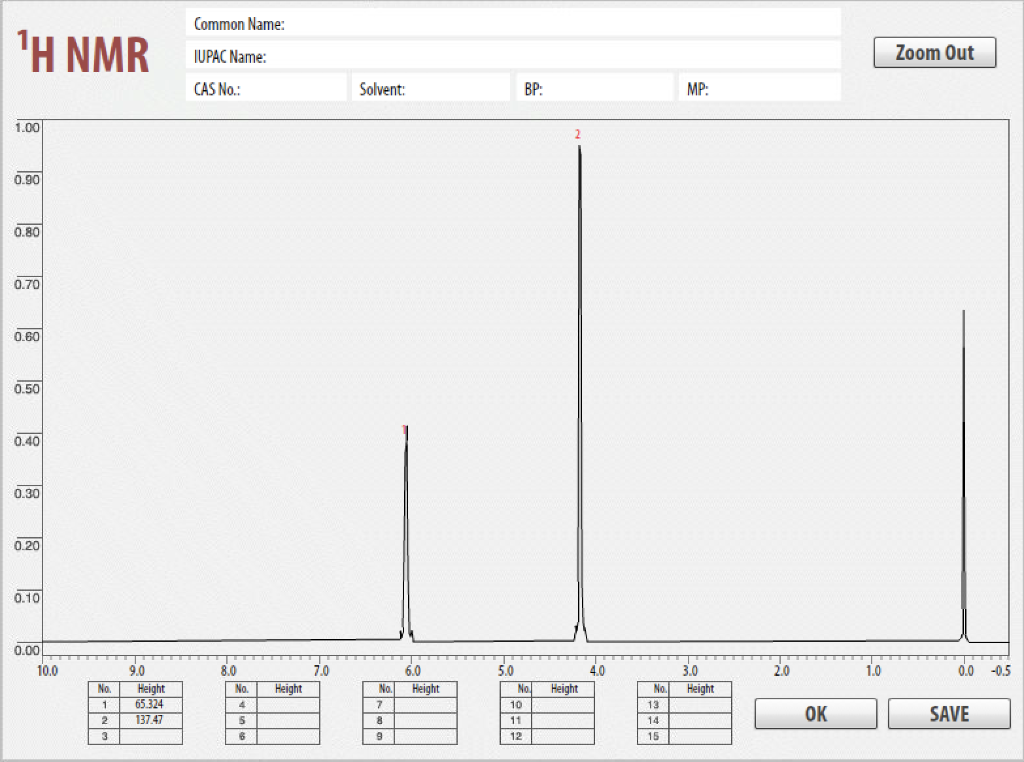The width and height of the screenshot is (1024, 762).
Task: Click height value 65.324 in the first table
Action: (x=149, y=704)
